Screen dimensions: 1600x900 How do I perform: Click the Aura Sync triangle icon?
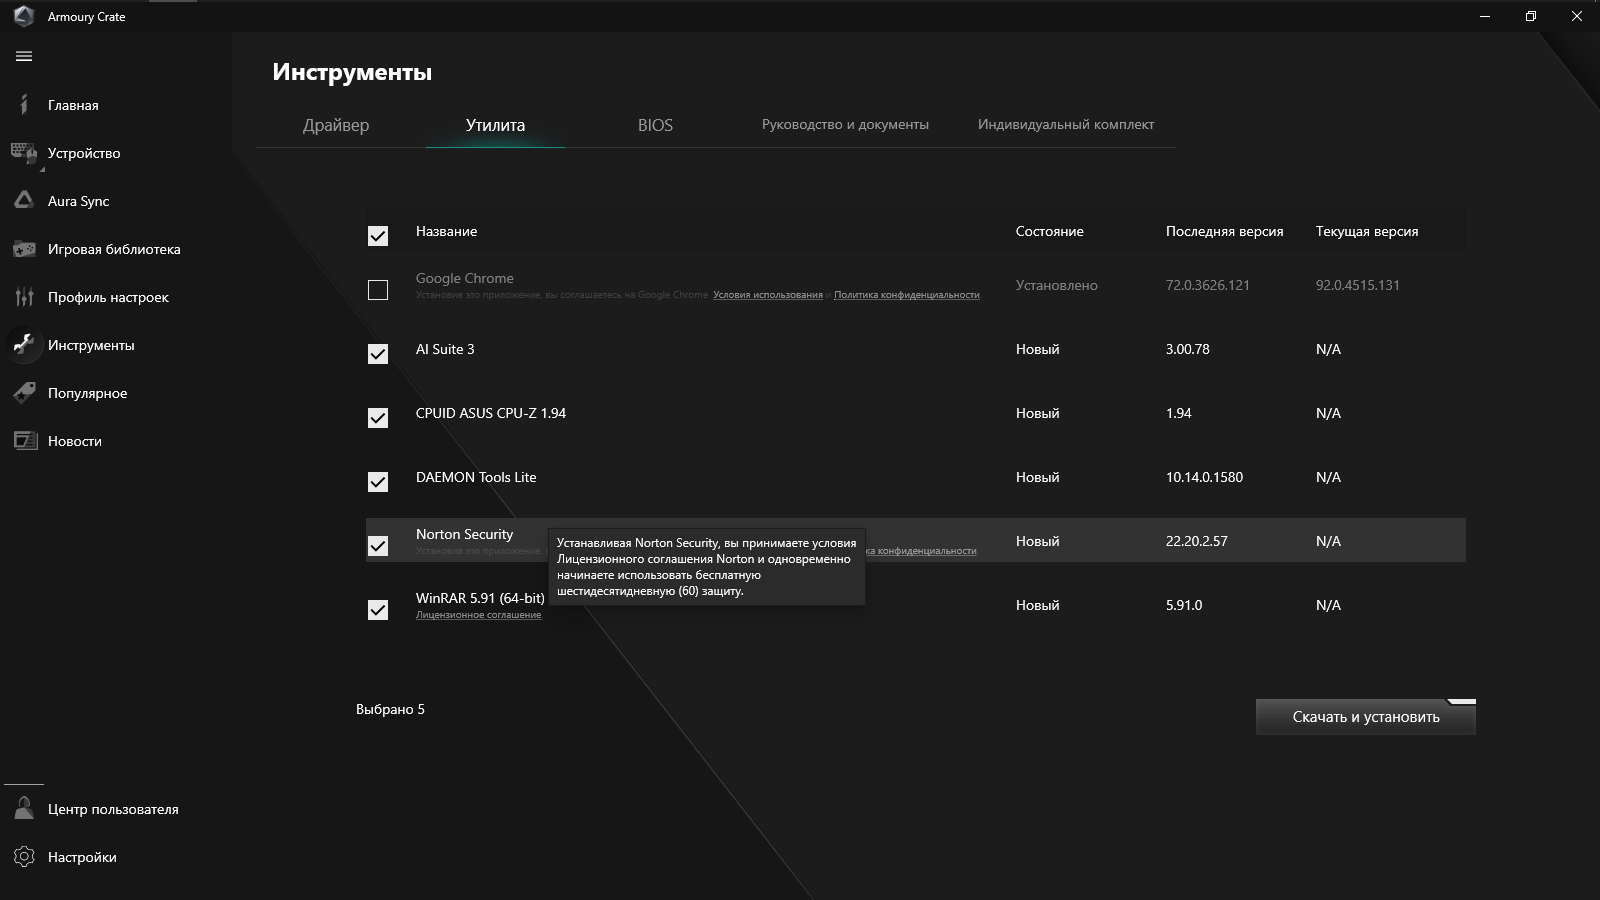click(24, 201)
